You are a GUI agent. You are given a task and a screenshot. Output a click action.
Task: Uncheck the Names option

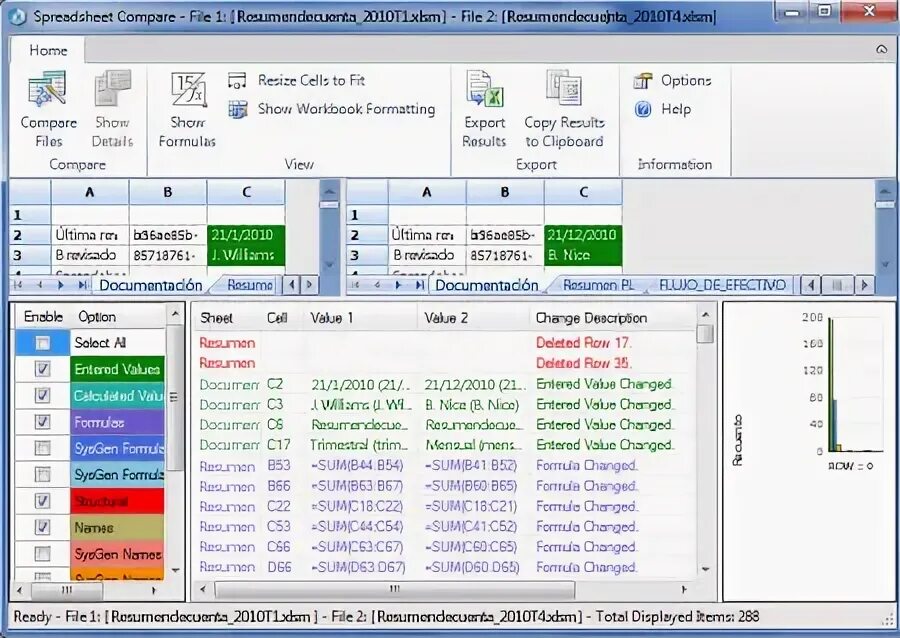(x=42, y=527)
